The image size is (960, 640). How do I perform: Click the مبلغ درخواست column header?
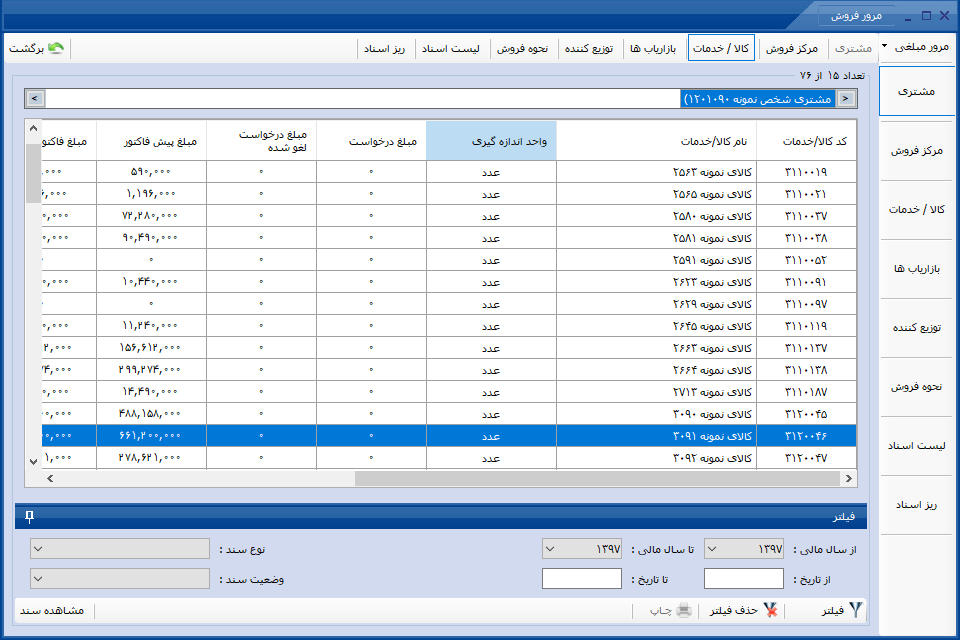[x=372, y=141]
